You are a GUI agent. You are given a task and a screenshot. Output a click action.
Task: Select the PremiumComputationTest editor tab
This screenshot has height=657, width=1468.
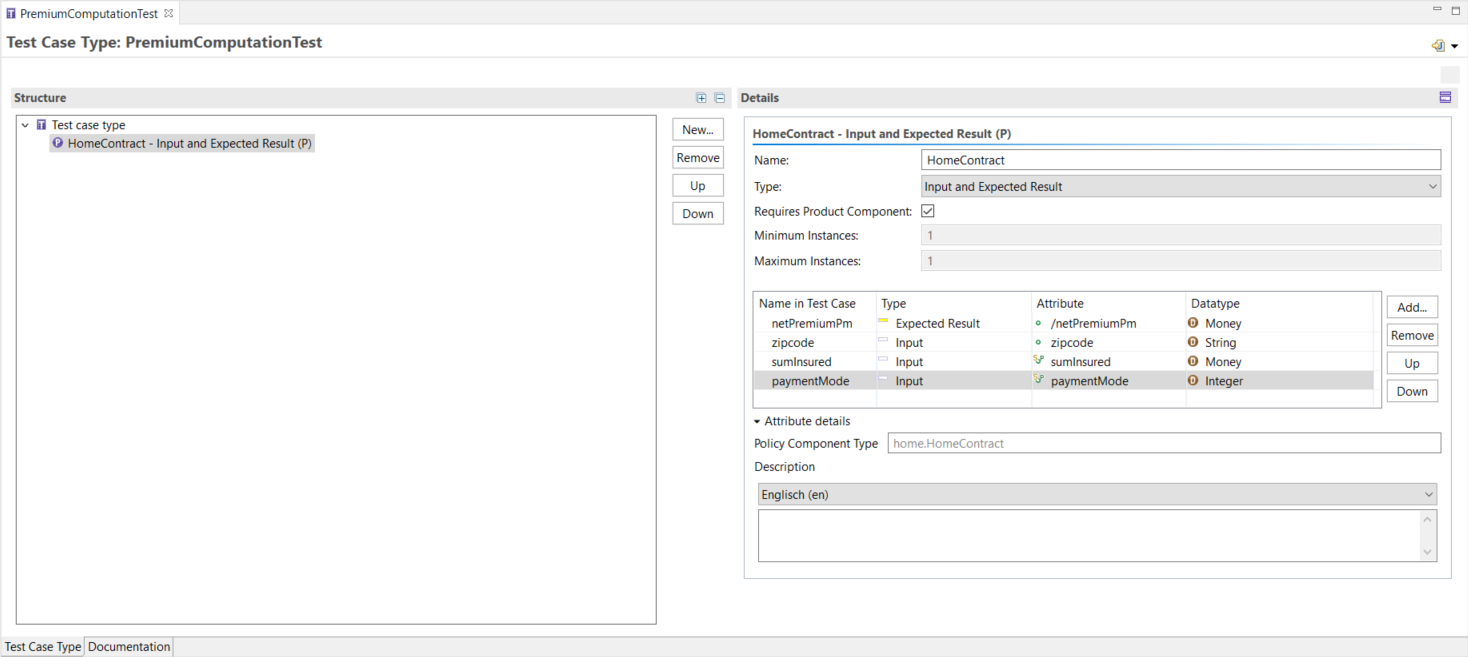(x=85, y=13)
